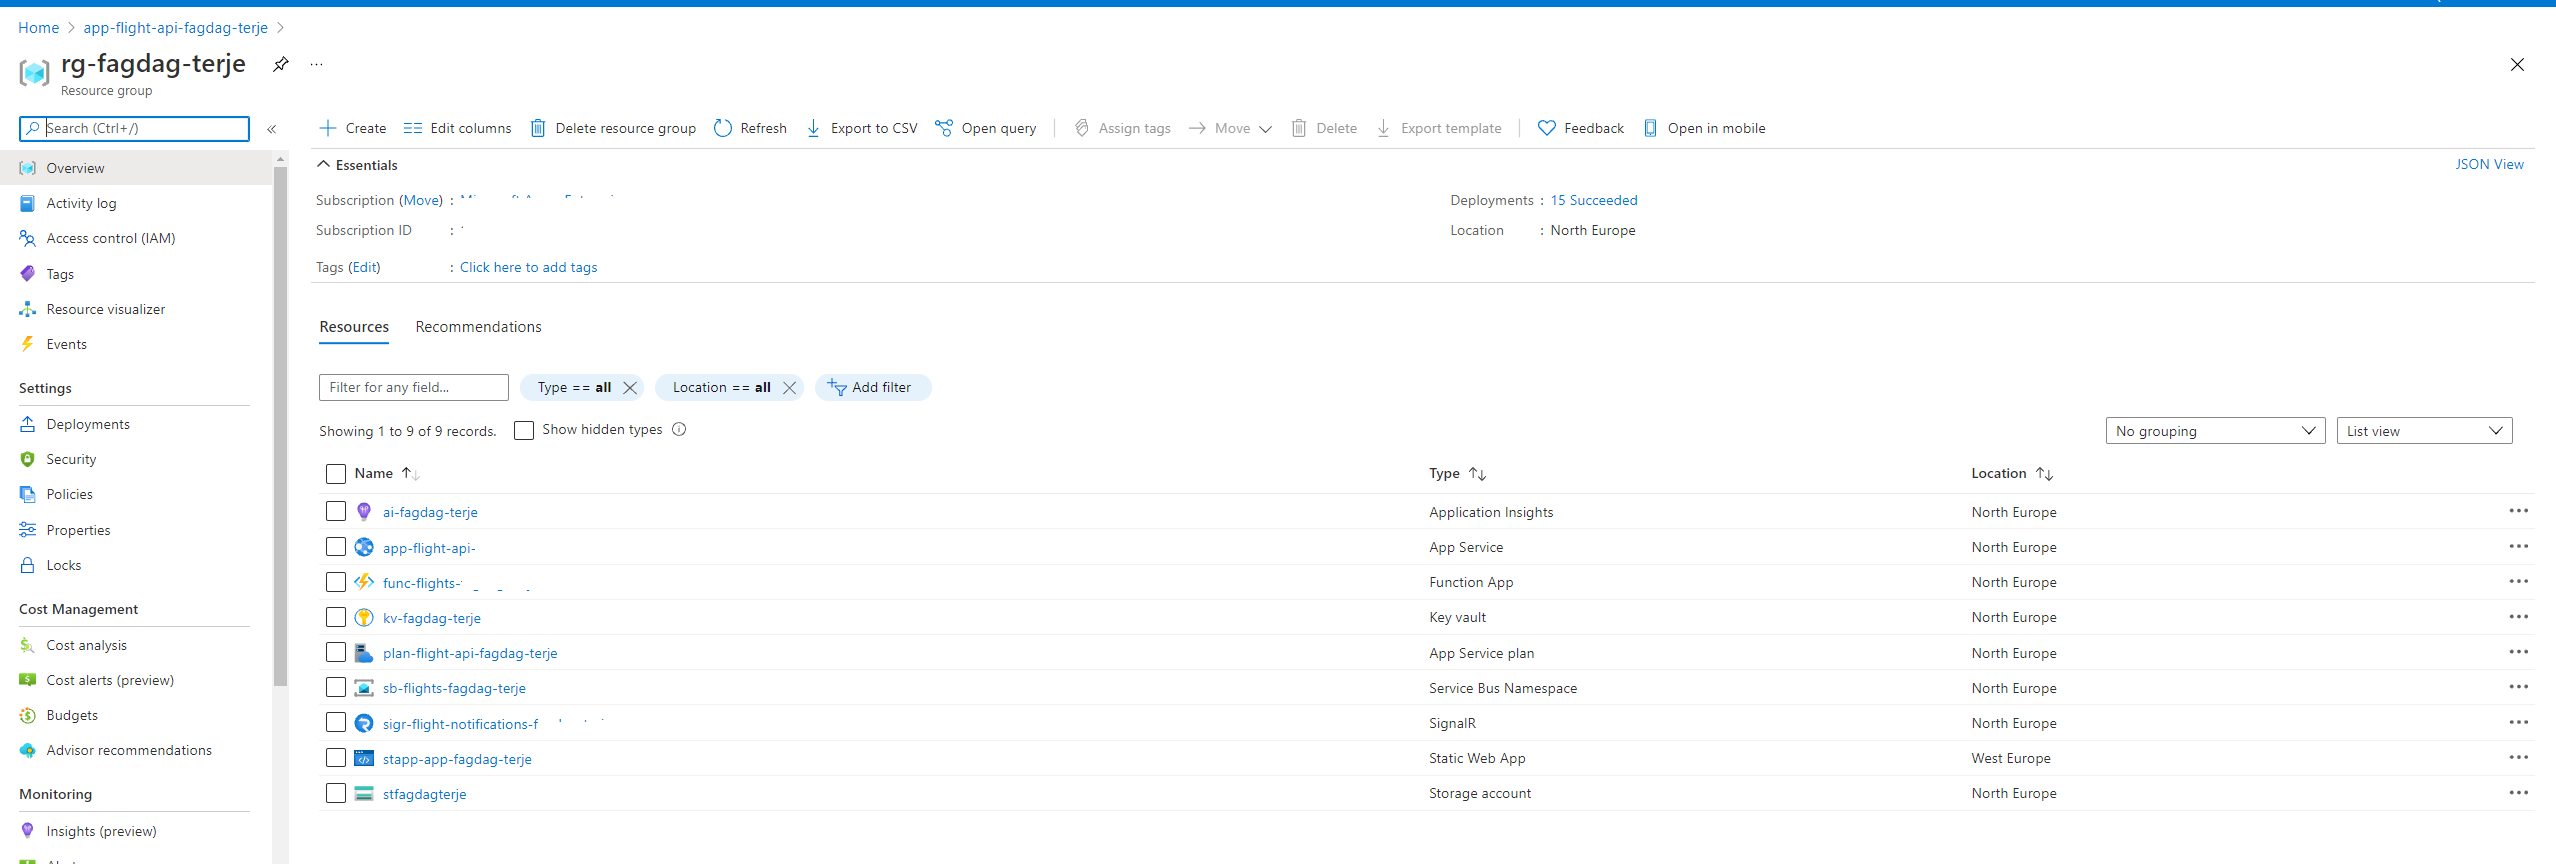Click the hidden types info icon
Viewport: 2556px width, 864px height.
point(679,429)
